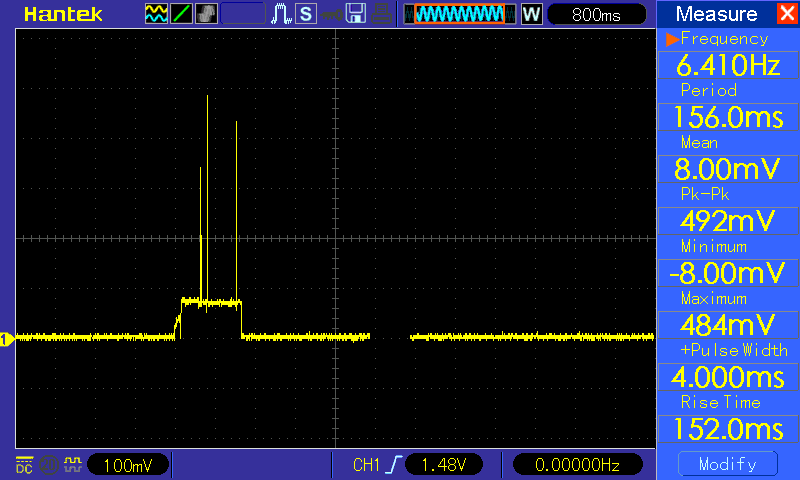
Task: Click the green diagonal line icon
Action: pos(181,14)
